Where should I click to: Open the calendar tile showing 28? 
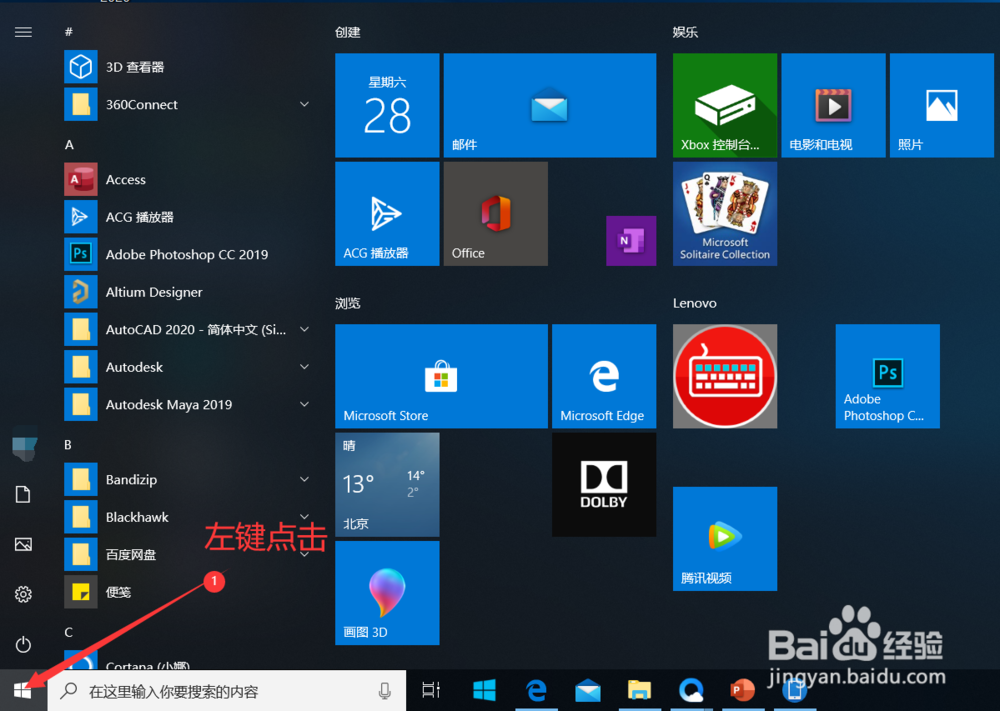coord(387,105)
